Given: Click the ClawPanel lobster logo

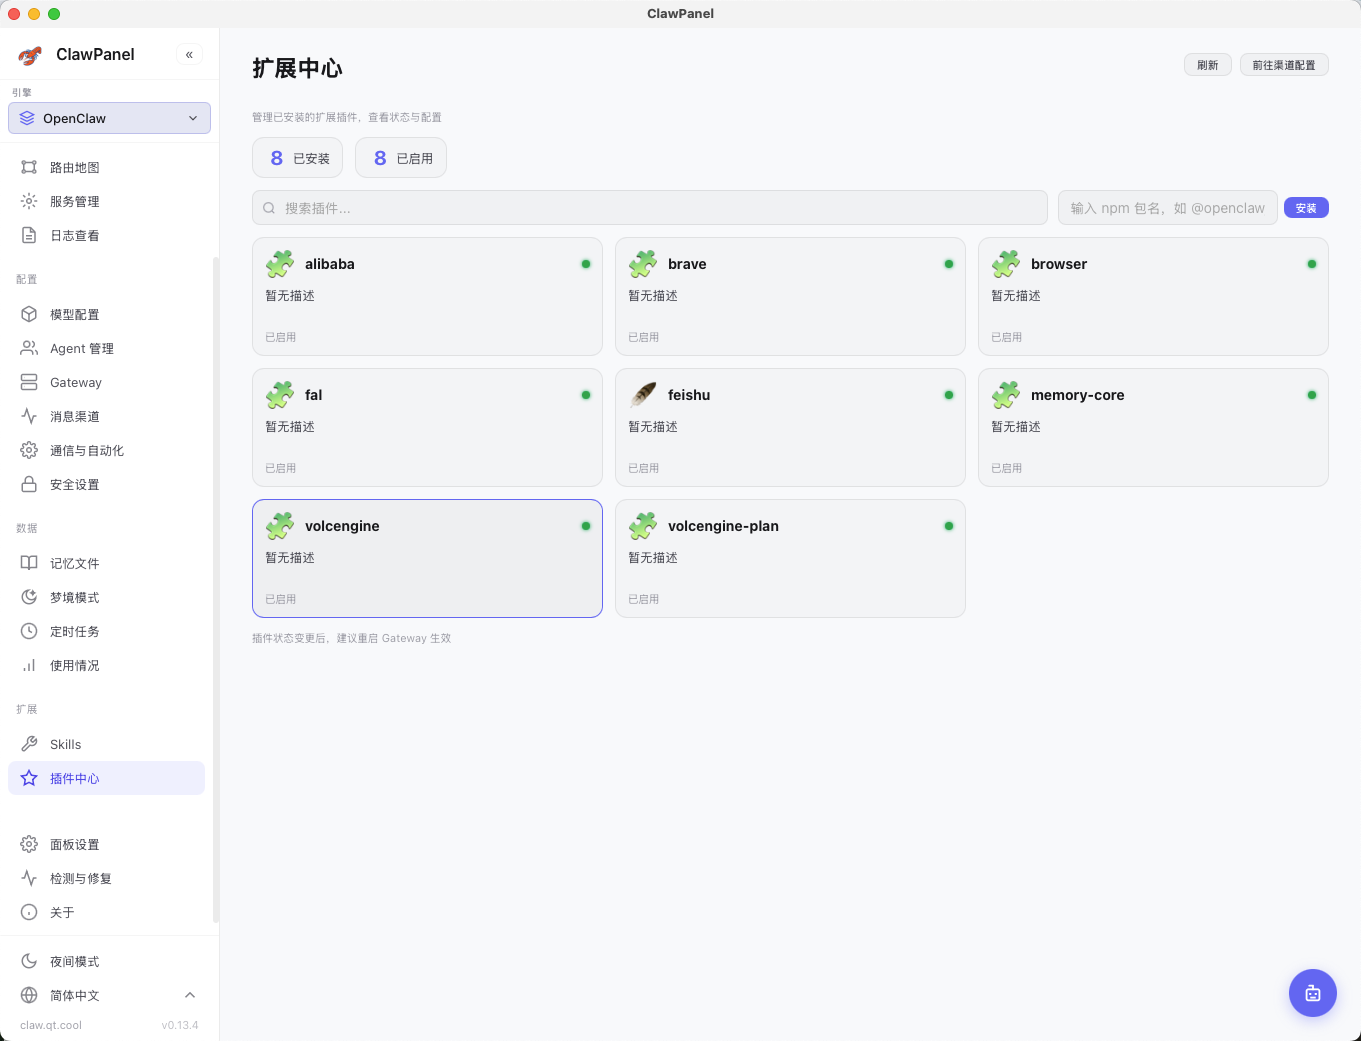Looking at the screenshot, I should [x=30, y=55].
